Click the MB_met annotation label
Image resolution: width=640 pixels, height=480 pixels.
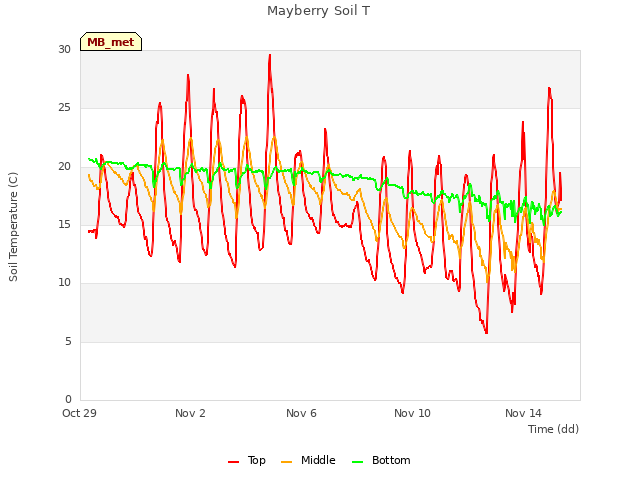pyautogui.click(x=111, y=42)
